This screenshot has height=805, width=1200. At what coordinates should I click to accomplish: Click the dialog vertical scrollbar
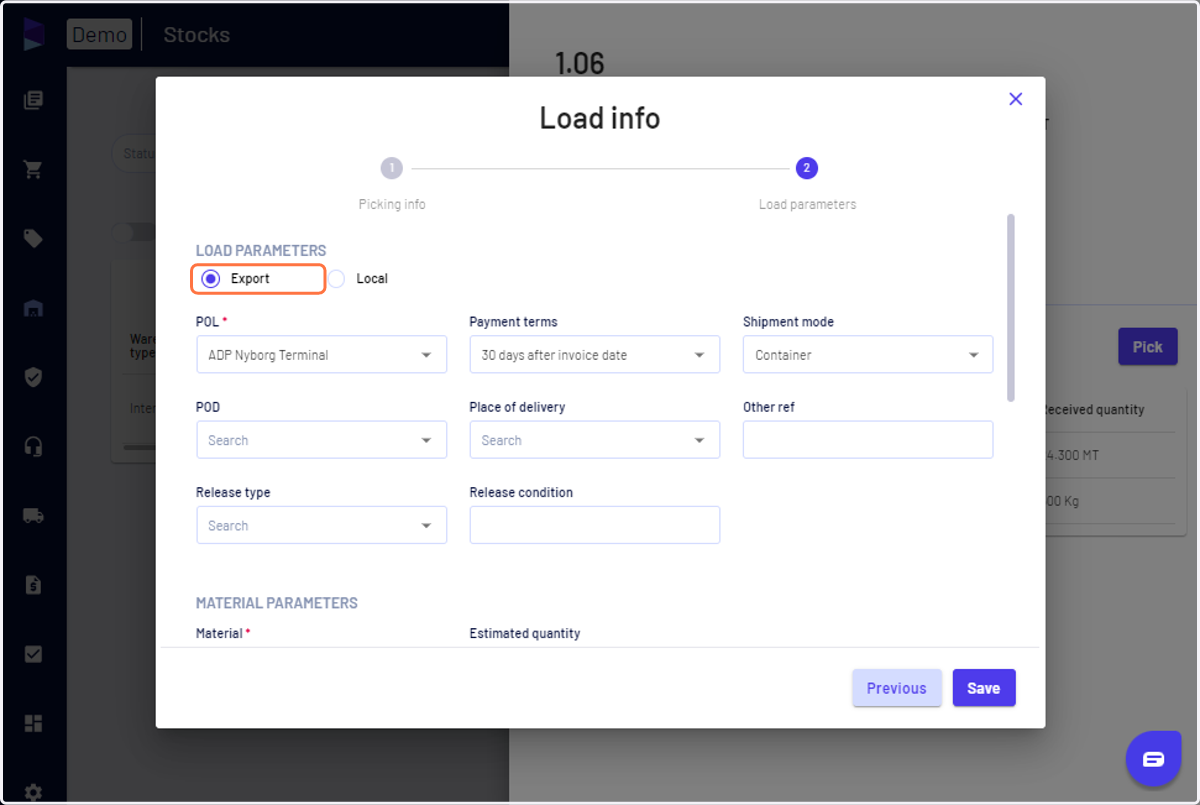point(1011,307)
